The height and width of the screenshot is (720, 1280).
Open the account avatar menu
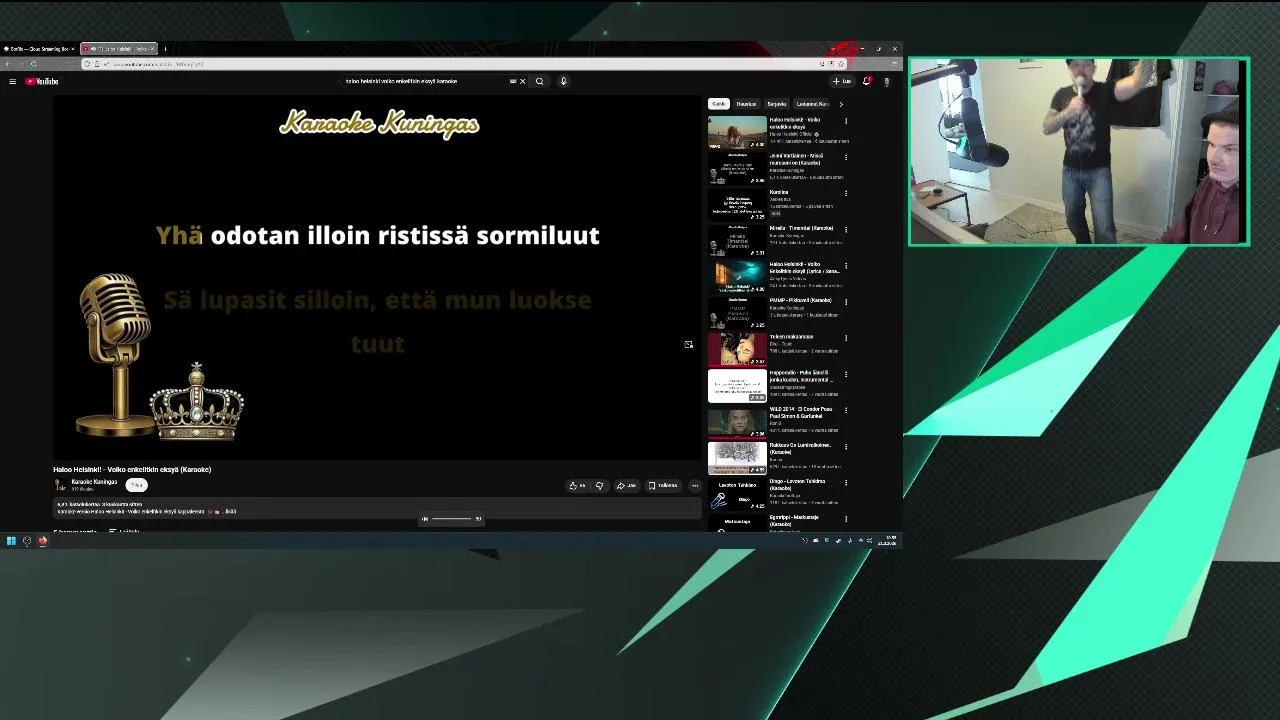[887, 81]
